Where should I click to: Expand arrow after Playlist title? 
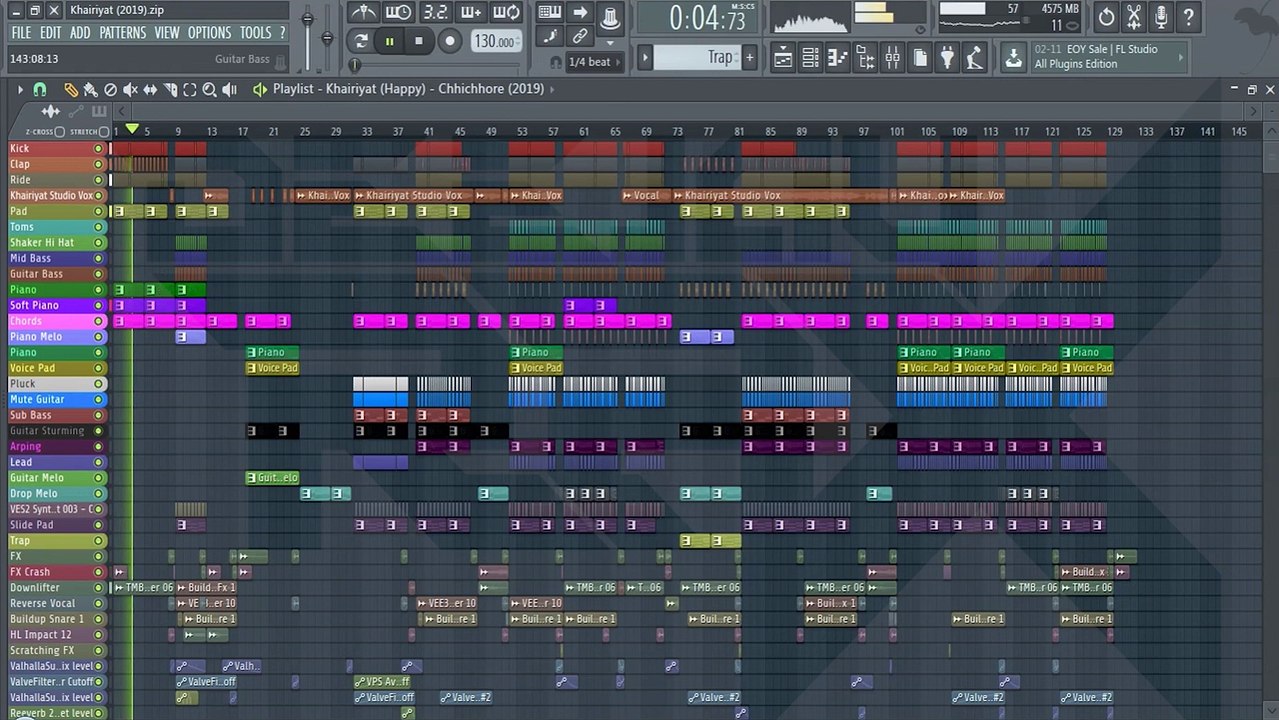coord(552,89)
